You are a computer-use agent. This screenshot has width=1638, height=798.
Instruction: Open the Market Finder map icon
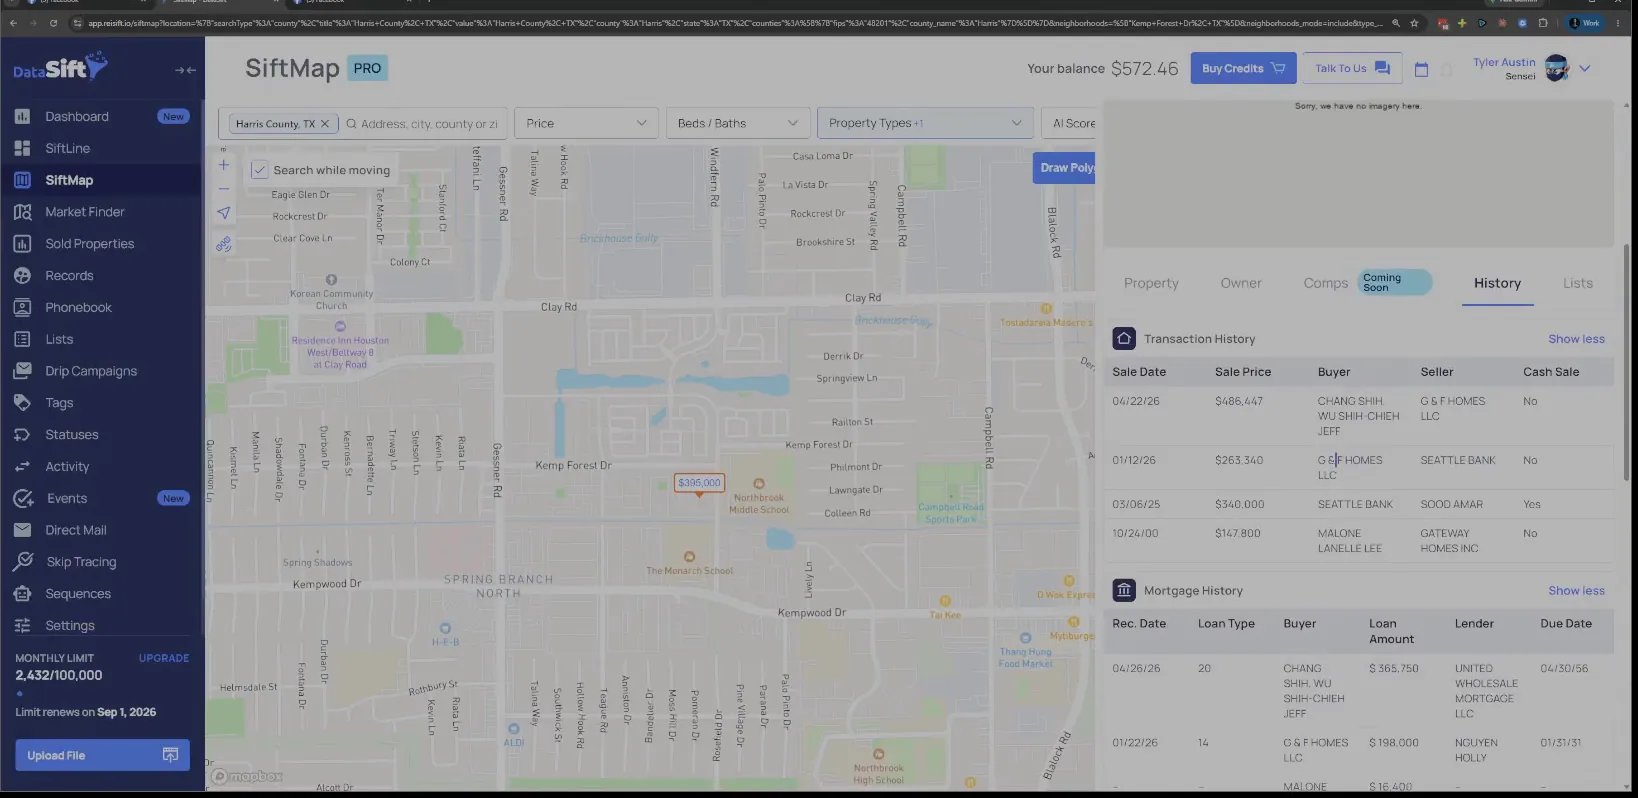pos(22,212)
